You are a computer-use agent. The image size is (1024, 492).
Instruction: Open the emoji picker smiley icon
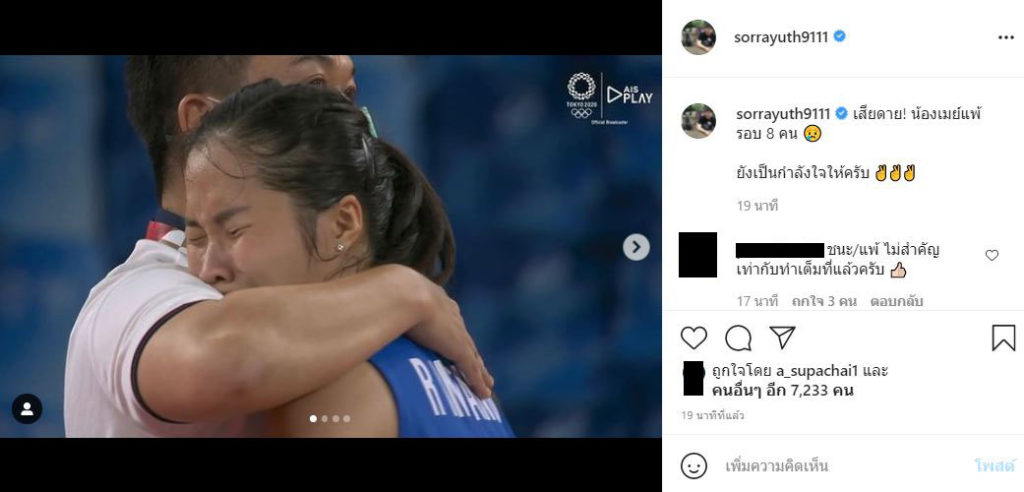(694, 466)
